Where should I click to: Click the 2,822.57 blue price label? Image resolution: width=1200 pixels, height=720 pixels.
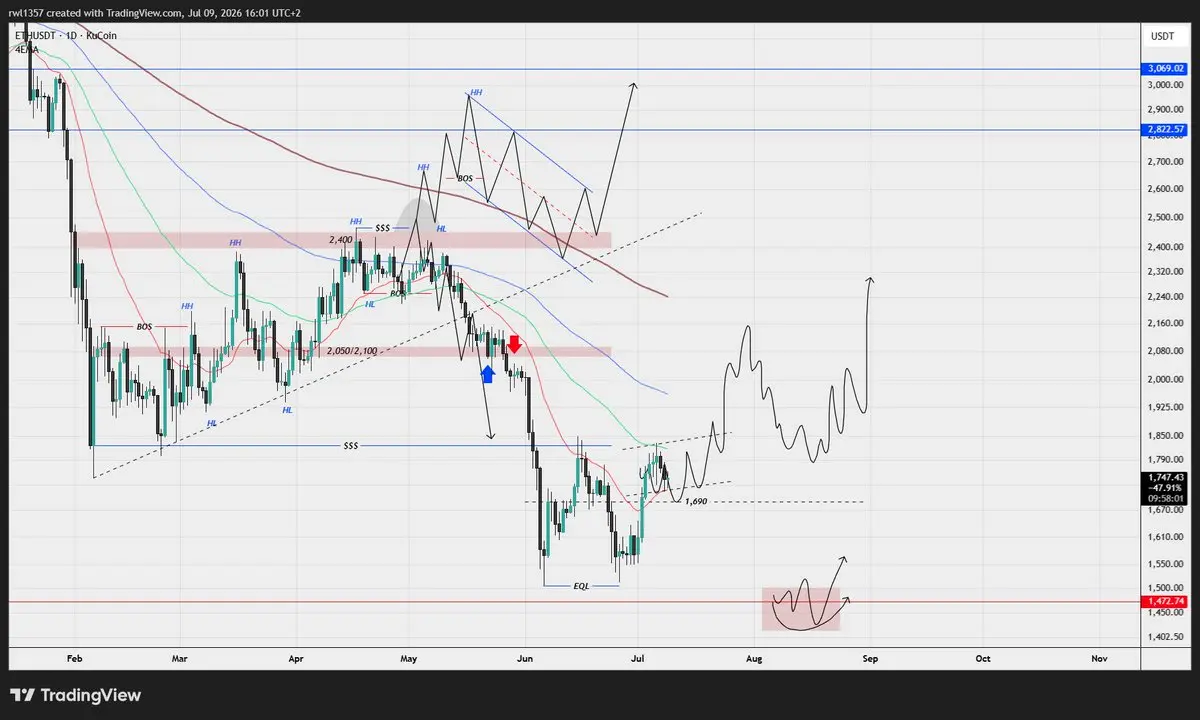pos(1163,130)
